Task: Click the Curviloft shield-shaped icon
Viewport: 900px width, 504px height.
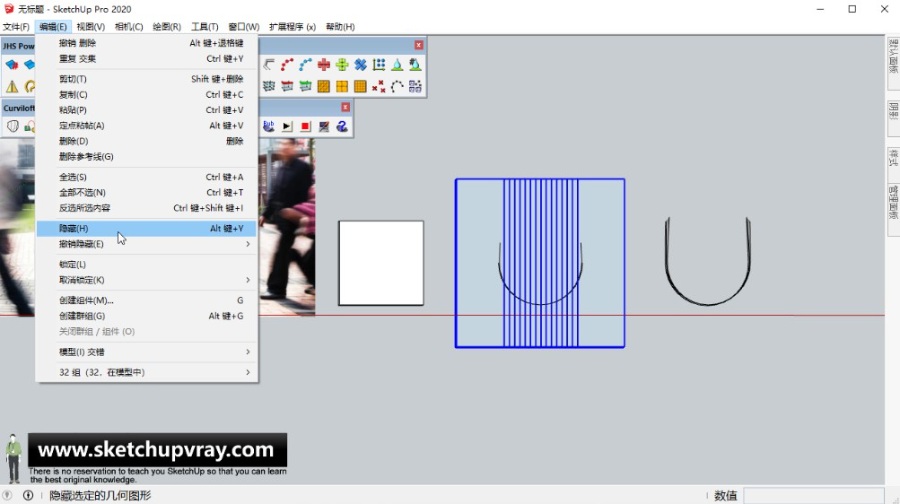Action: (x=13, y=126)
